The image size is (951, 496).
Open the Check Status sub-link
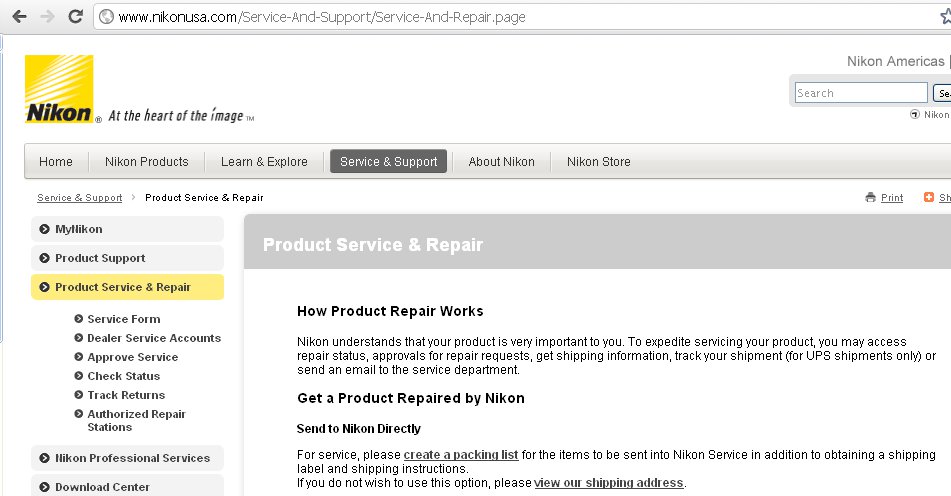[124, 376]
